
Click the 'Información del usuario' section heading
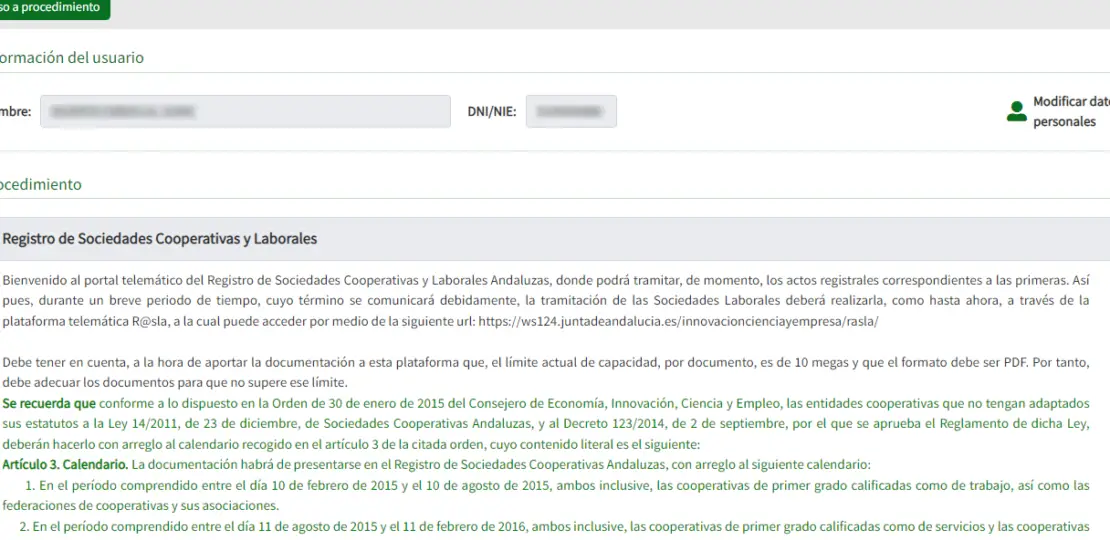[71, 58]
